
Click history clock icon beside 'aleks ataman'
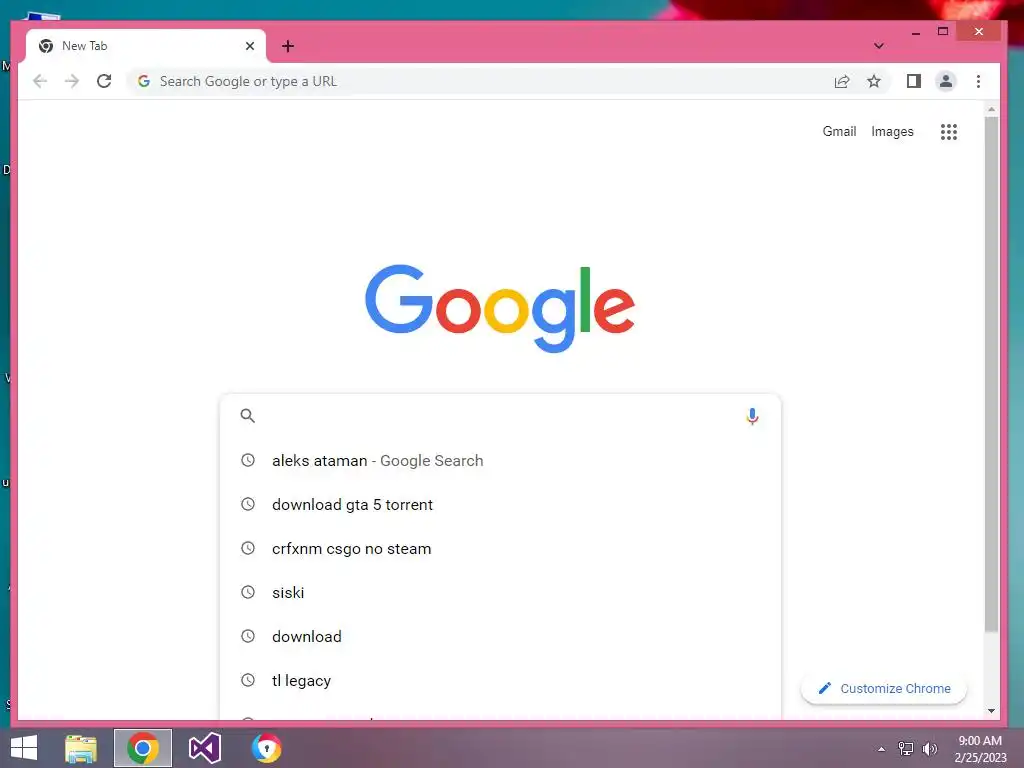248,460
